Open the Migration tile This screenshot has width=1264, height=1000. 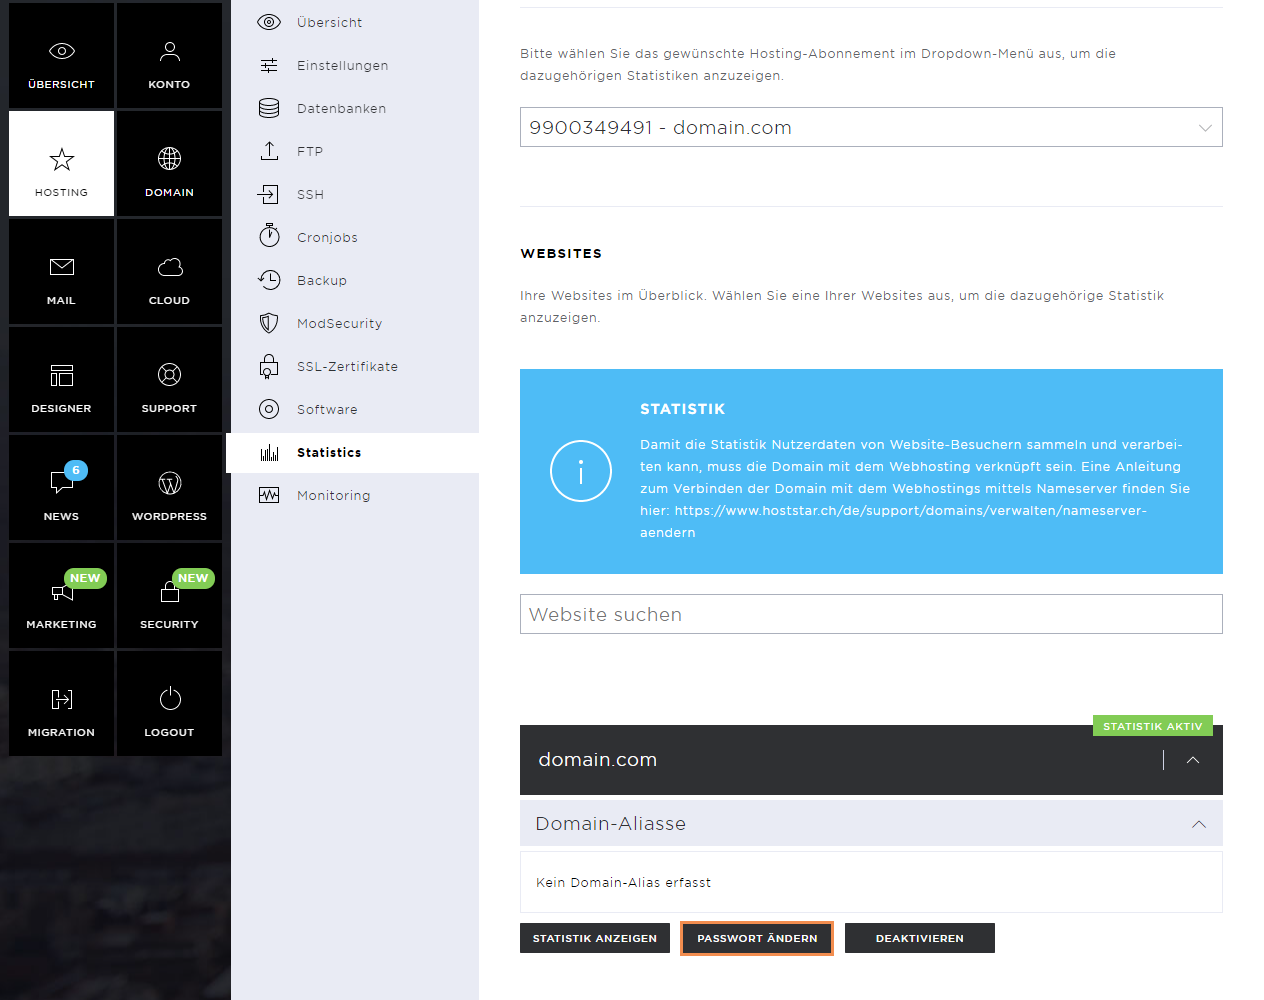click(62, 704)
